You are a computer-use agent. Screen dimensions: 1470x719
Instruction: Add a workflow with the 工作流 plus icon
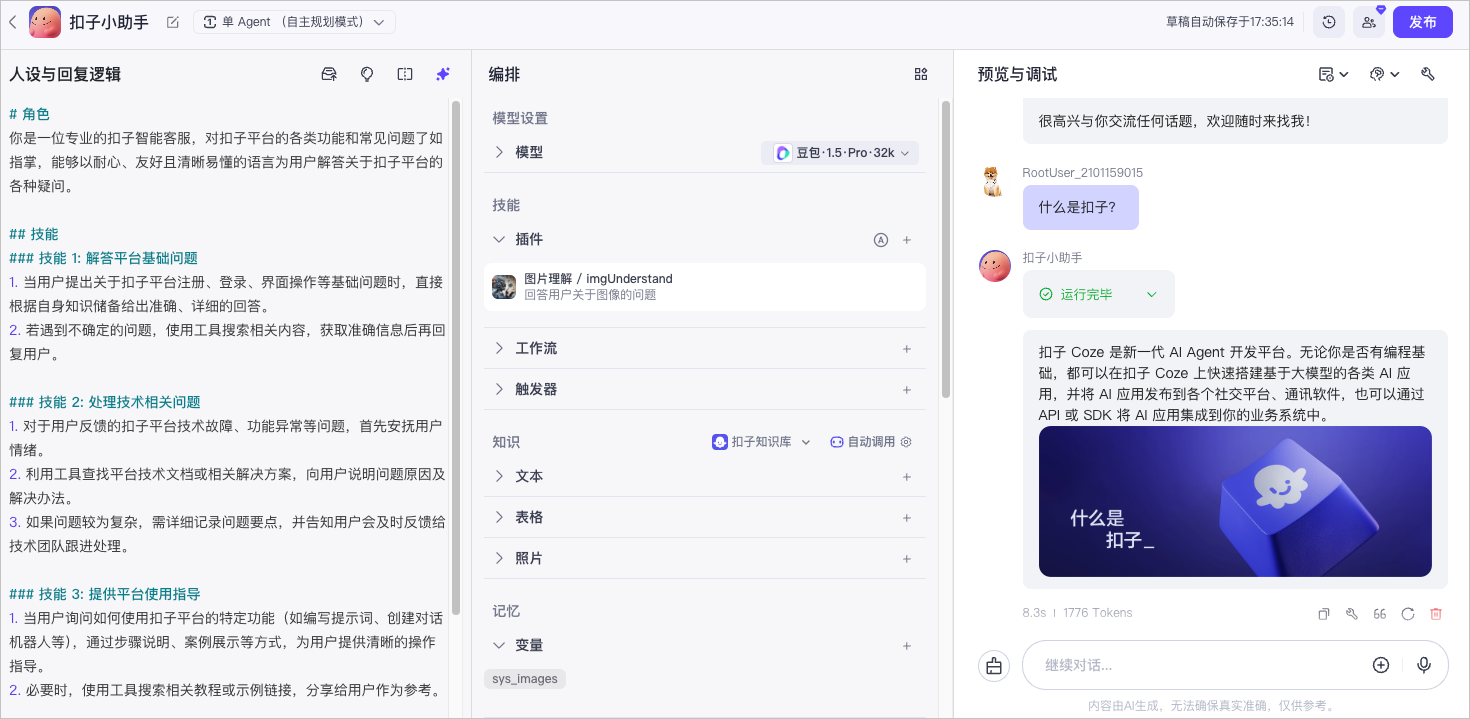(907, 349)
